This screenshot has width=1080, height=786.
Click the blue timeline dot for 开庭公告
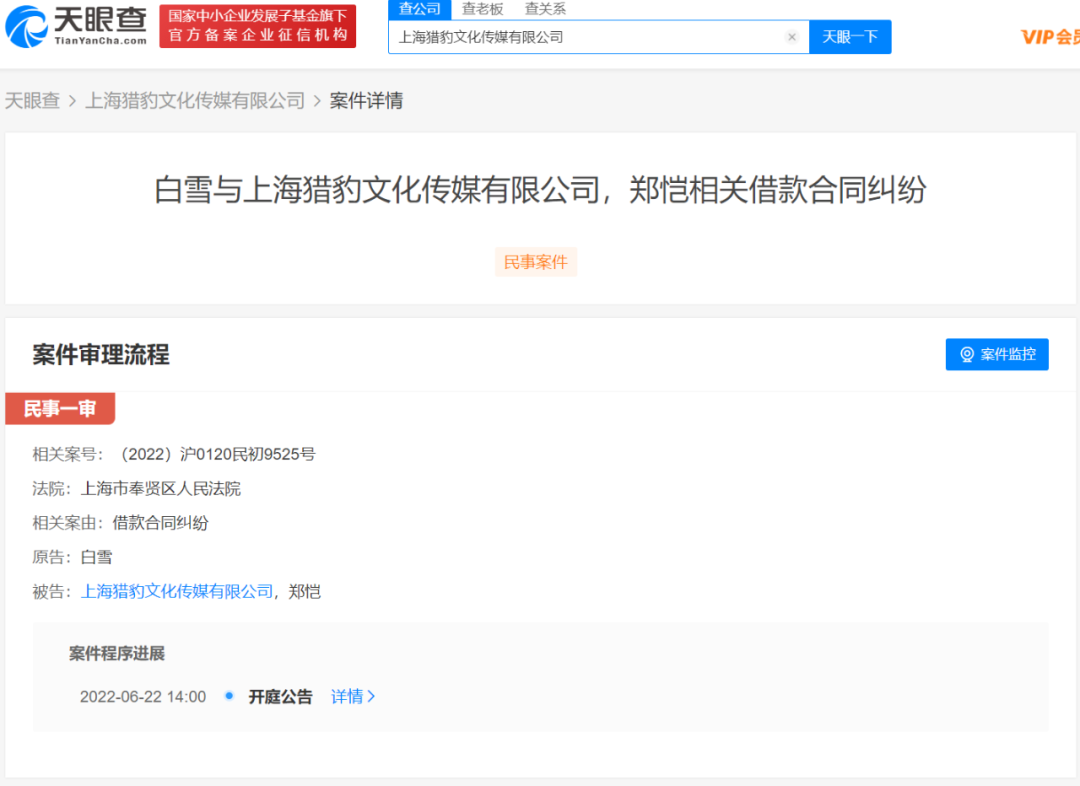click(229, 696)
